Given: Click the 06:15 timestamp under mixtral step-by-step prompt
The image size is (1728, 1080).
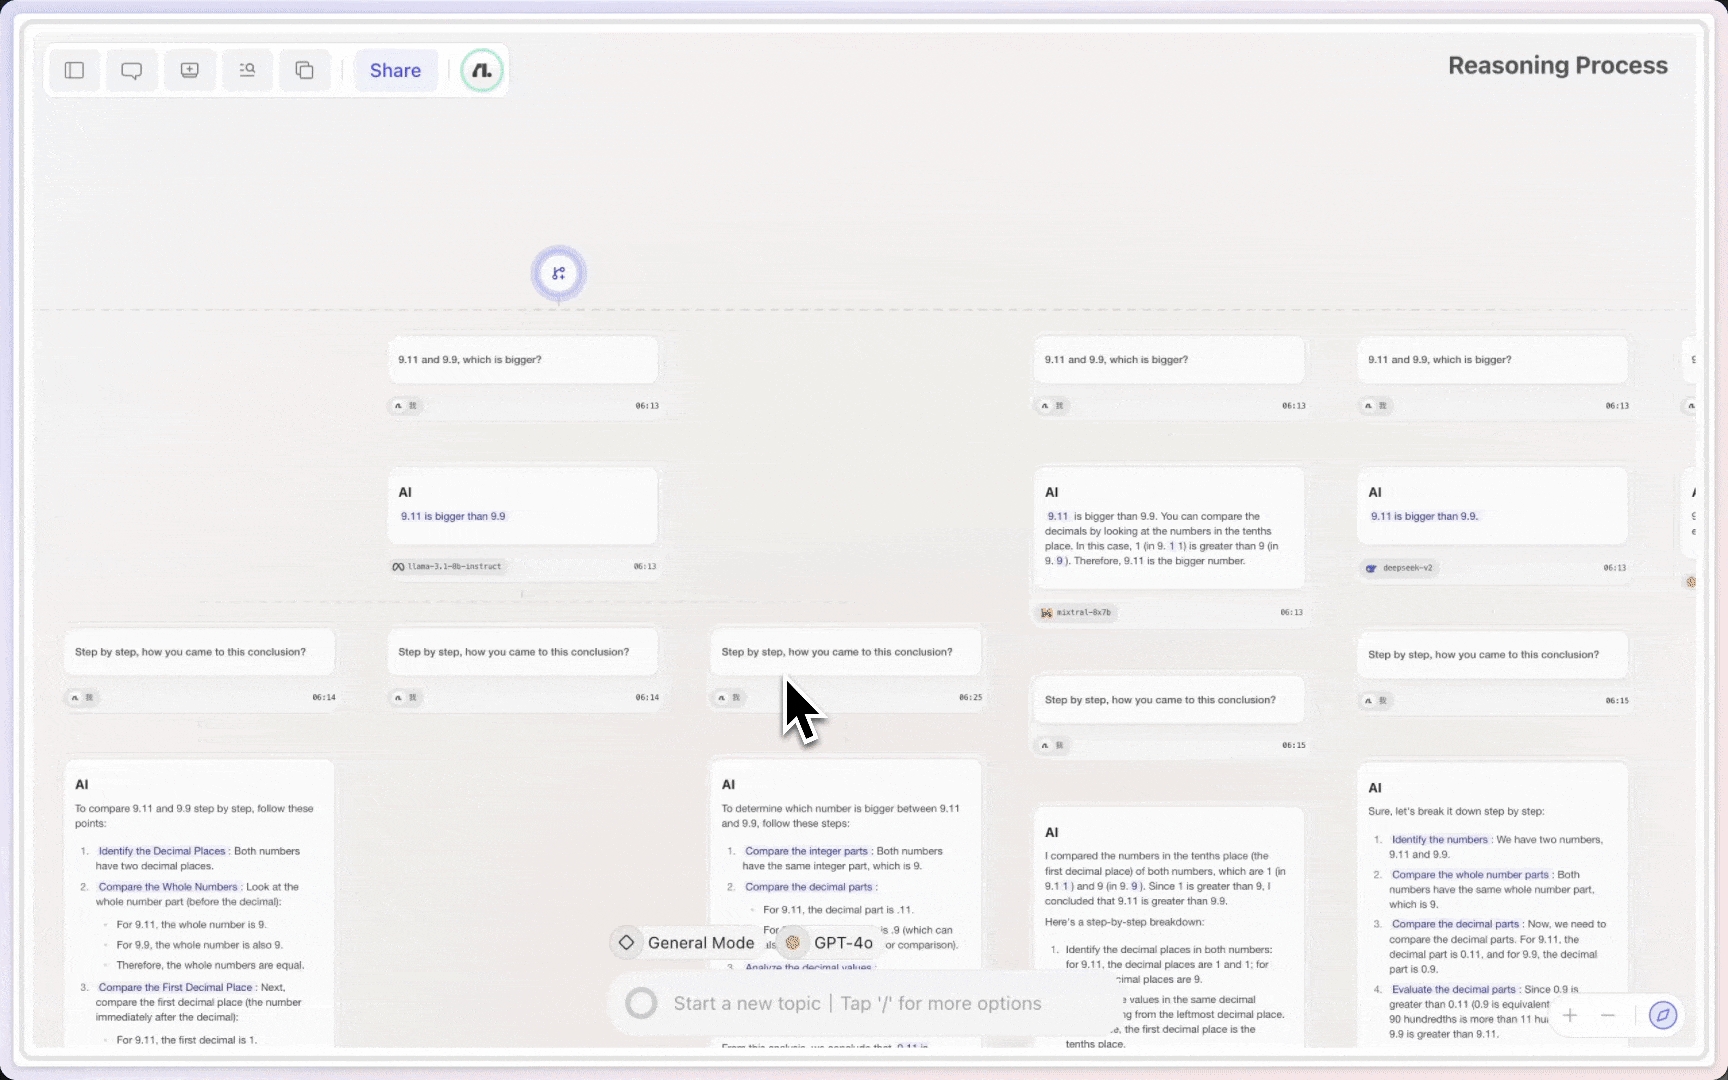Looking at the screenshot, I should click(1293, 745).
